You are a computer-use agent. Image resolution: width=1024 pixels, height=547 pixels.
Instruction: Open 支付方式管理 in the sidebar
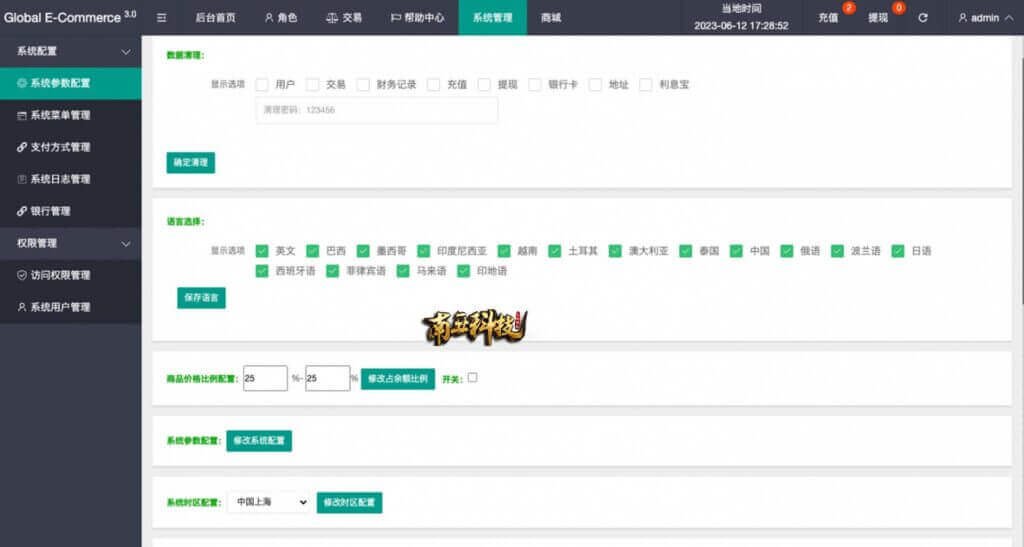(60, 147)
